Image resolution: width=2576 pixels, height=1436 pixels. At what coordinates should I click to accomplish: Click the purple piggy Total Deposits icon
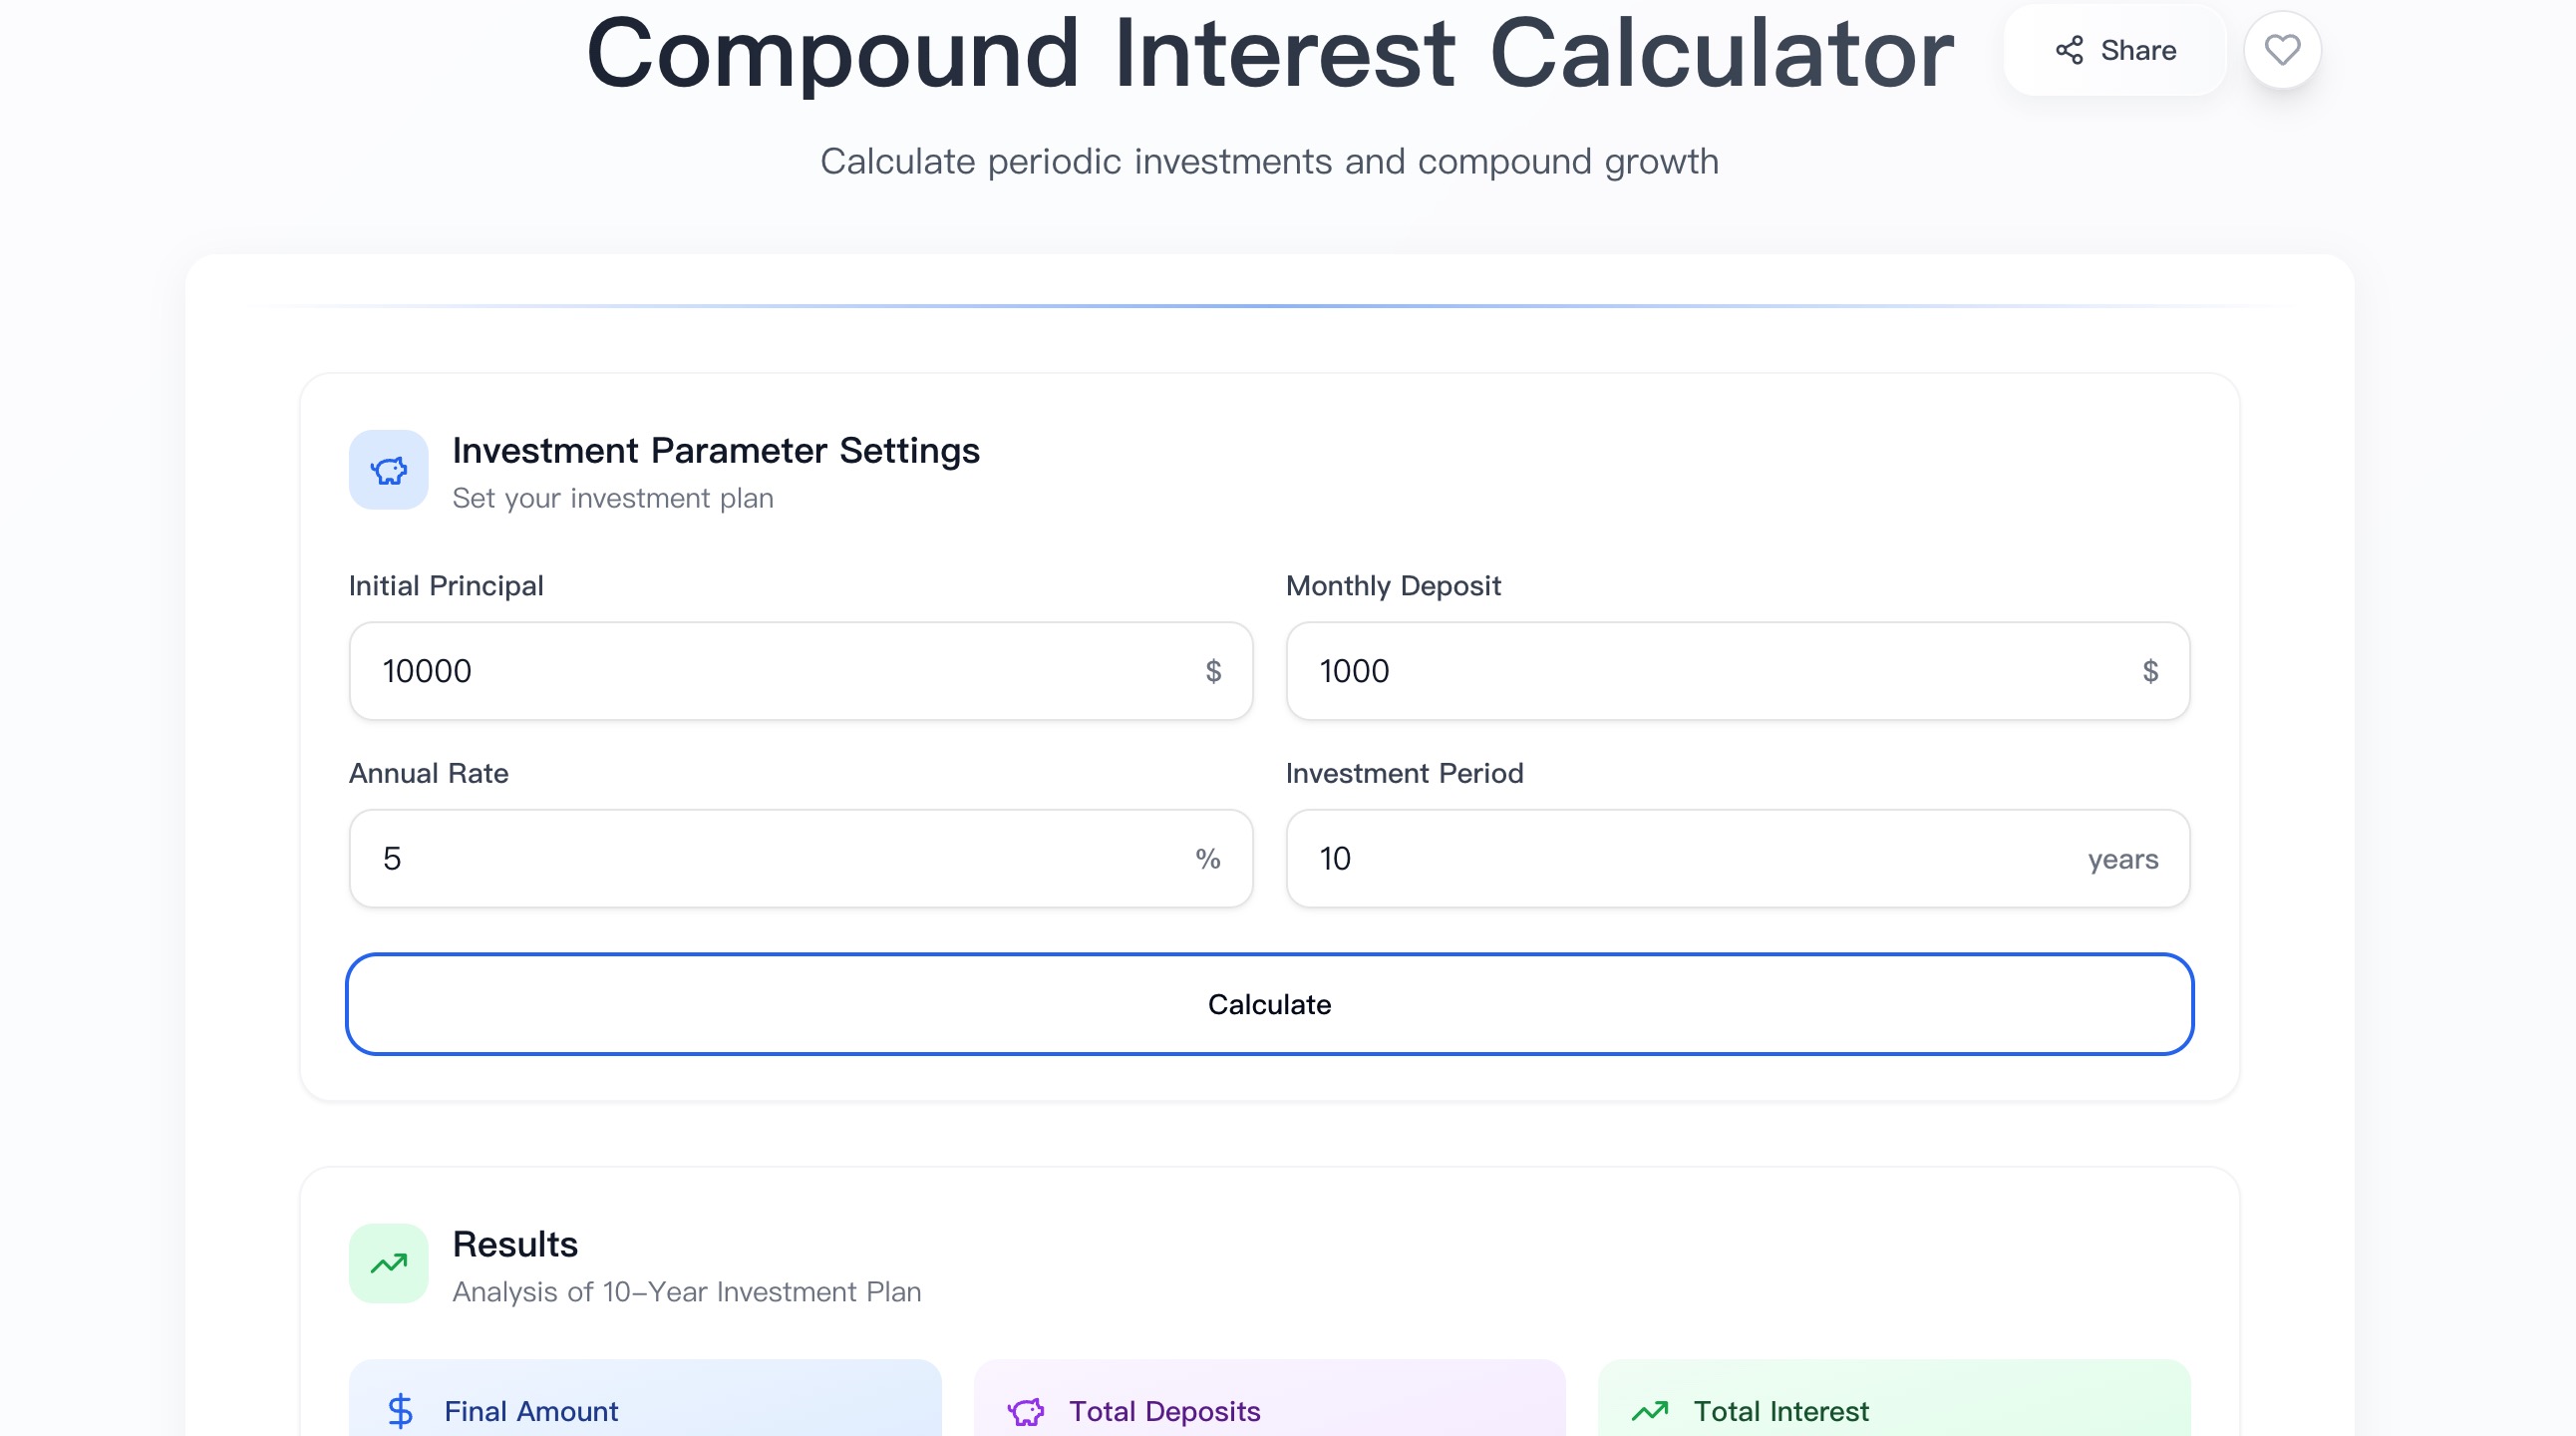tap(1026, 1411)
